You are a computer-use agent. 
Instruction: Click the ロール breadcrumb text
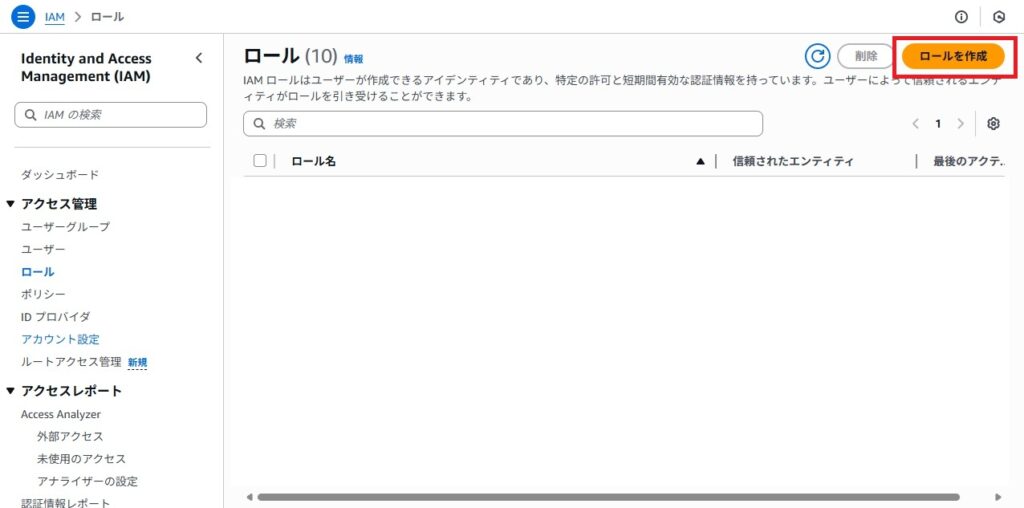click(x=107, y=17)
